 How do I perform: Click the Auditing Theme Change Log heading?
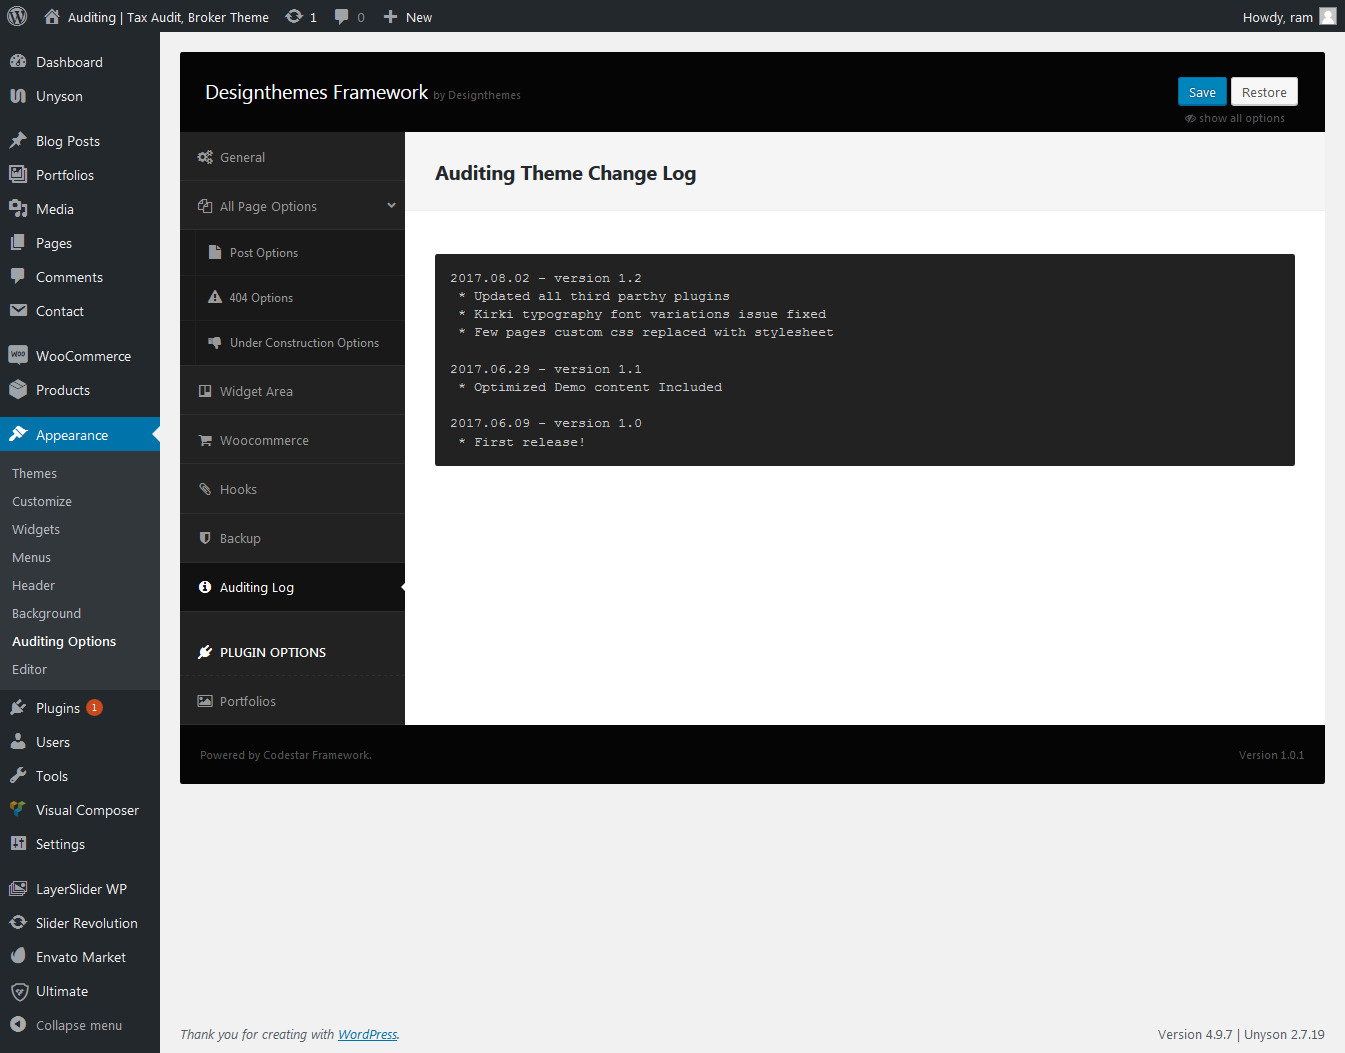[565, 173]
